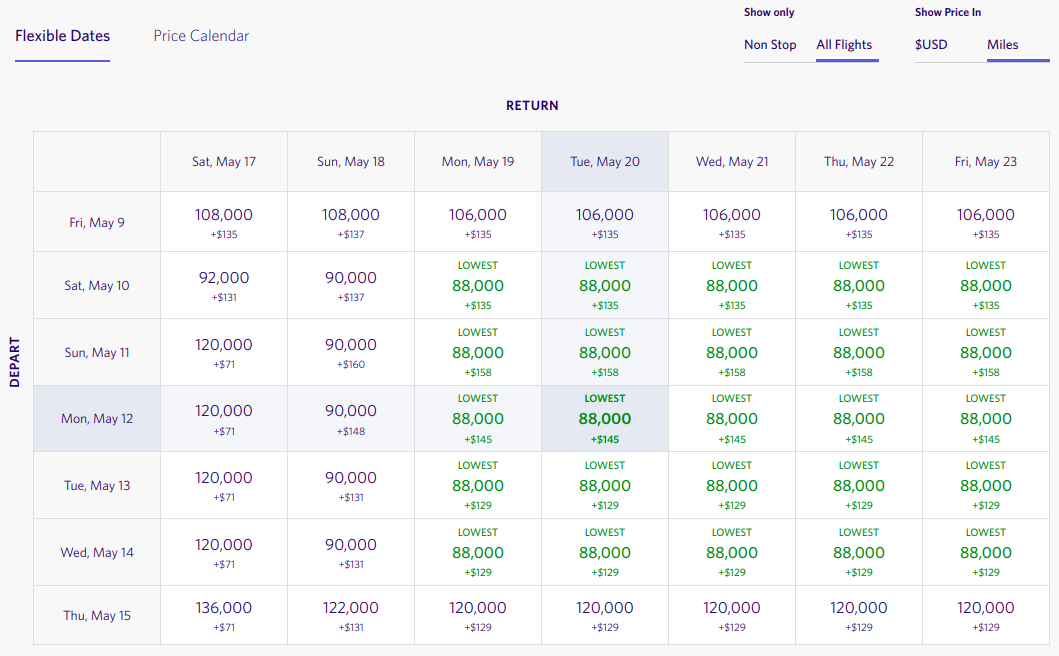This screenshot has height=656, width=1059.
Task: Choose May 15 to May 23 fare 120,000
Action: click(985, 615)
